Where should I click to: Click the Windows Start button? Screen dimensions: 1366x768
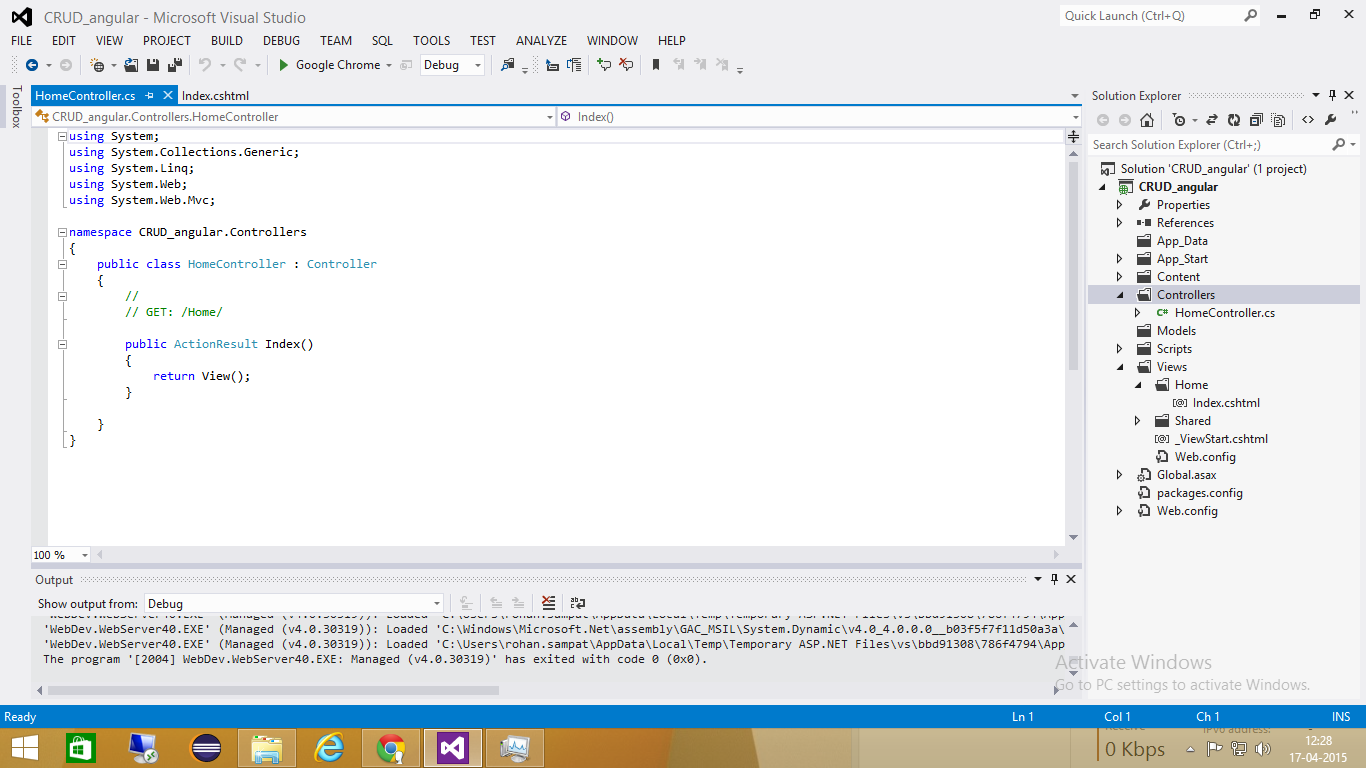pos(25,748)
